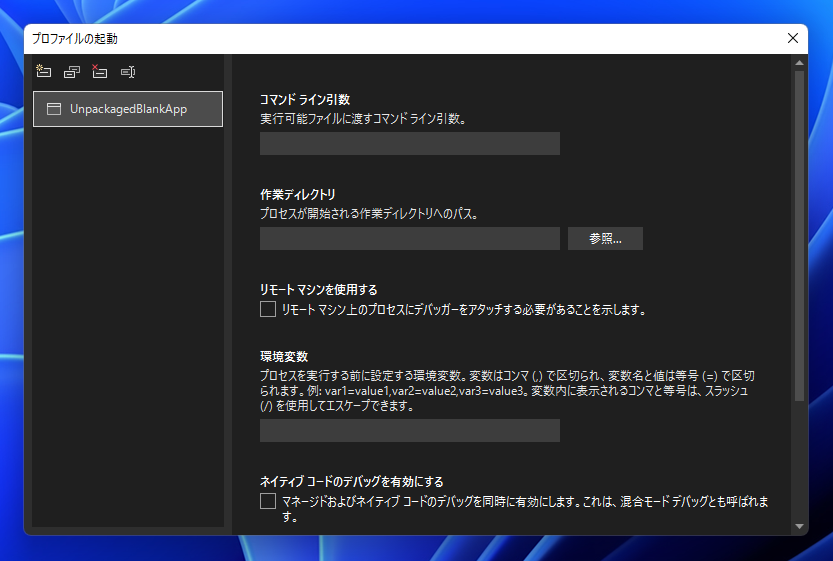
Task: Create a new launch profile
Action: point(44,71)
